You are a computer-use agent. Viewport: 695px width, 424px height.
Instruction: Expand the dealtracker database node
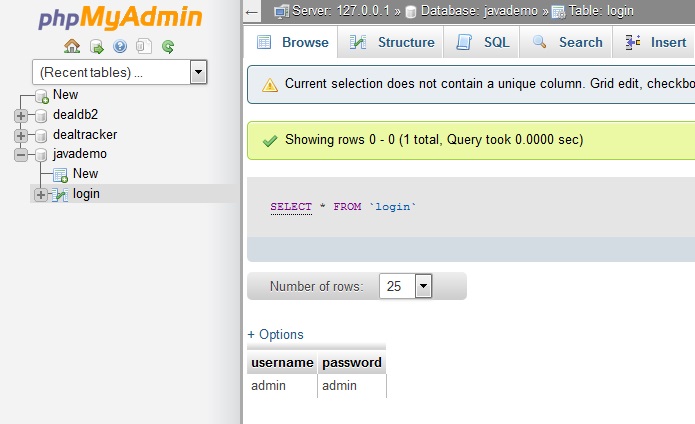tap(21, 135)
